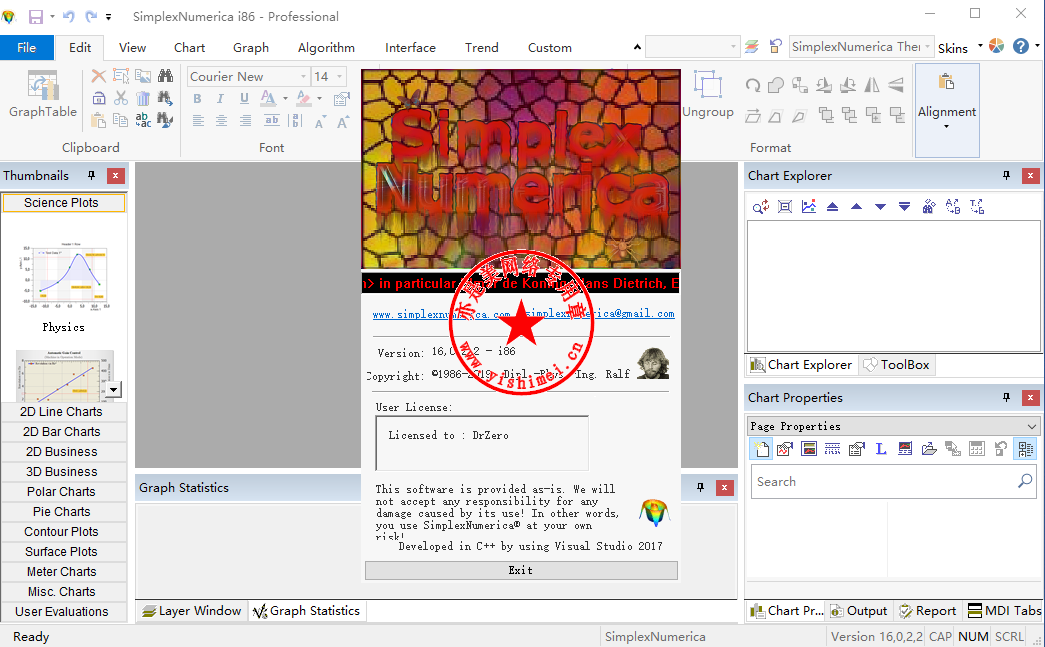Toggle center text alignment
Screen dimensions: 1045x647
[221, 121]
